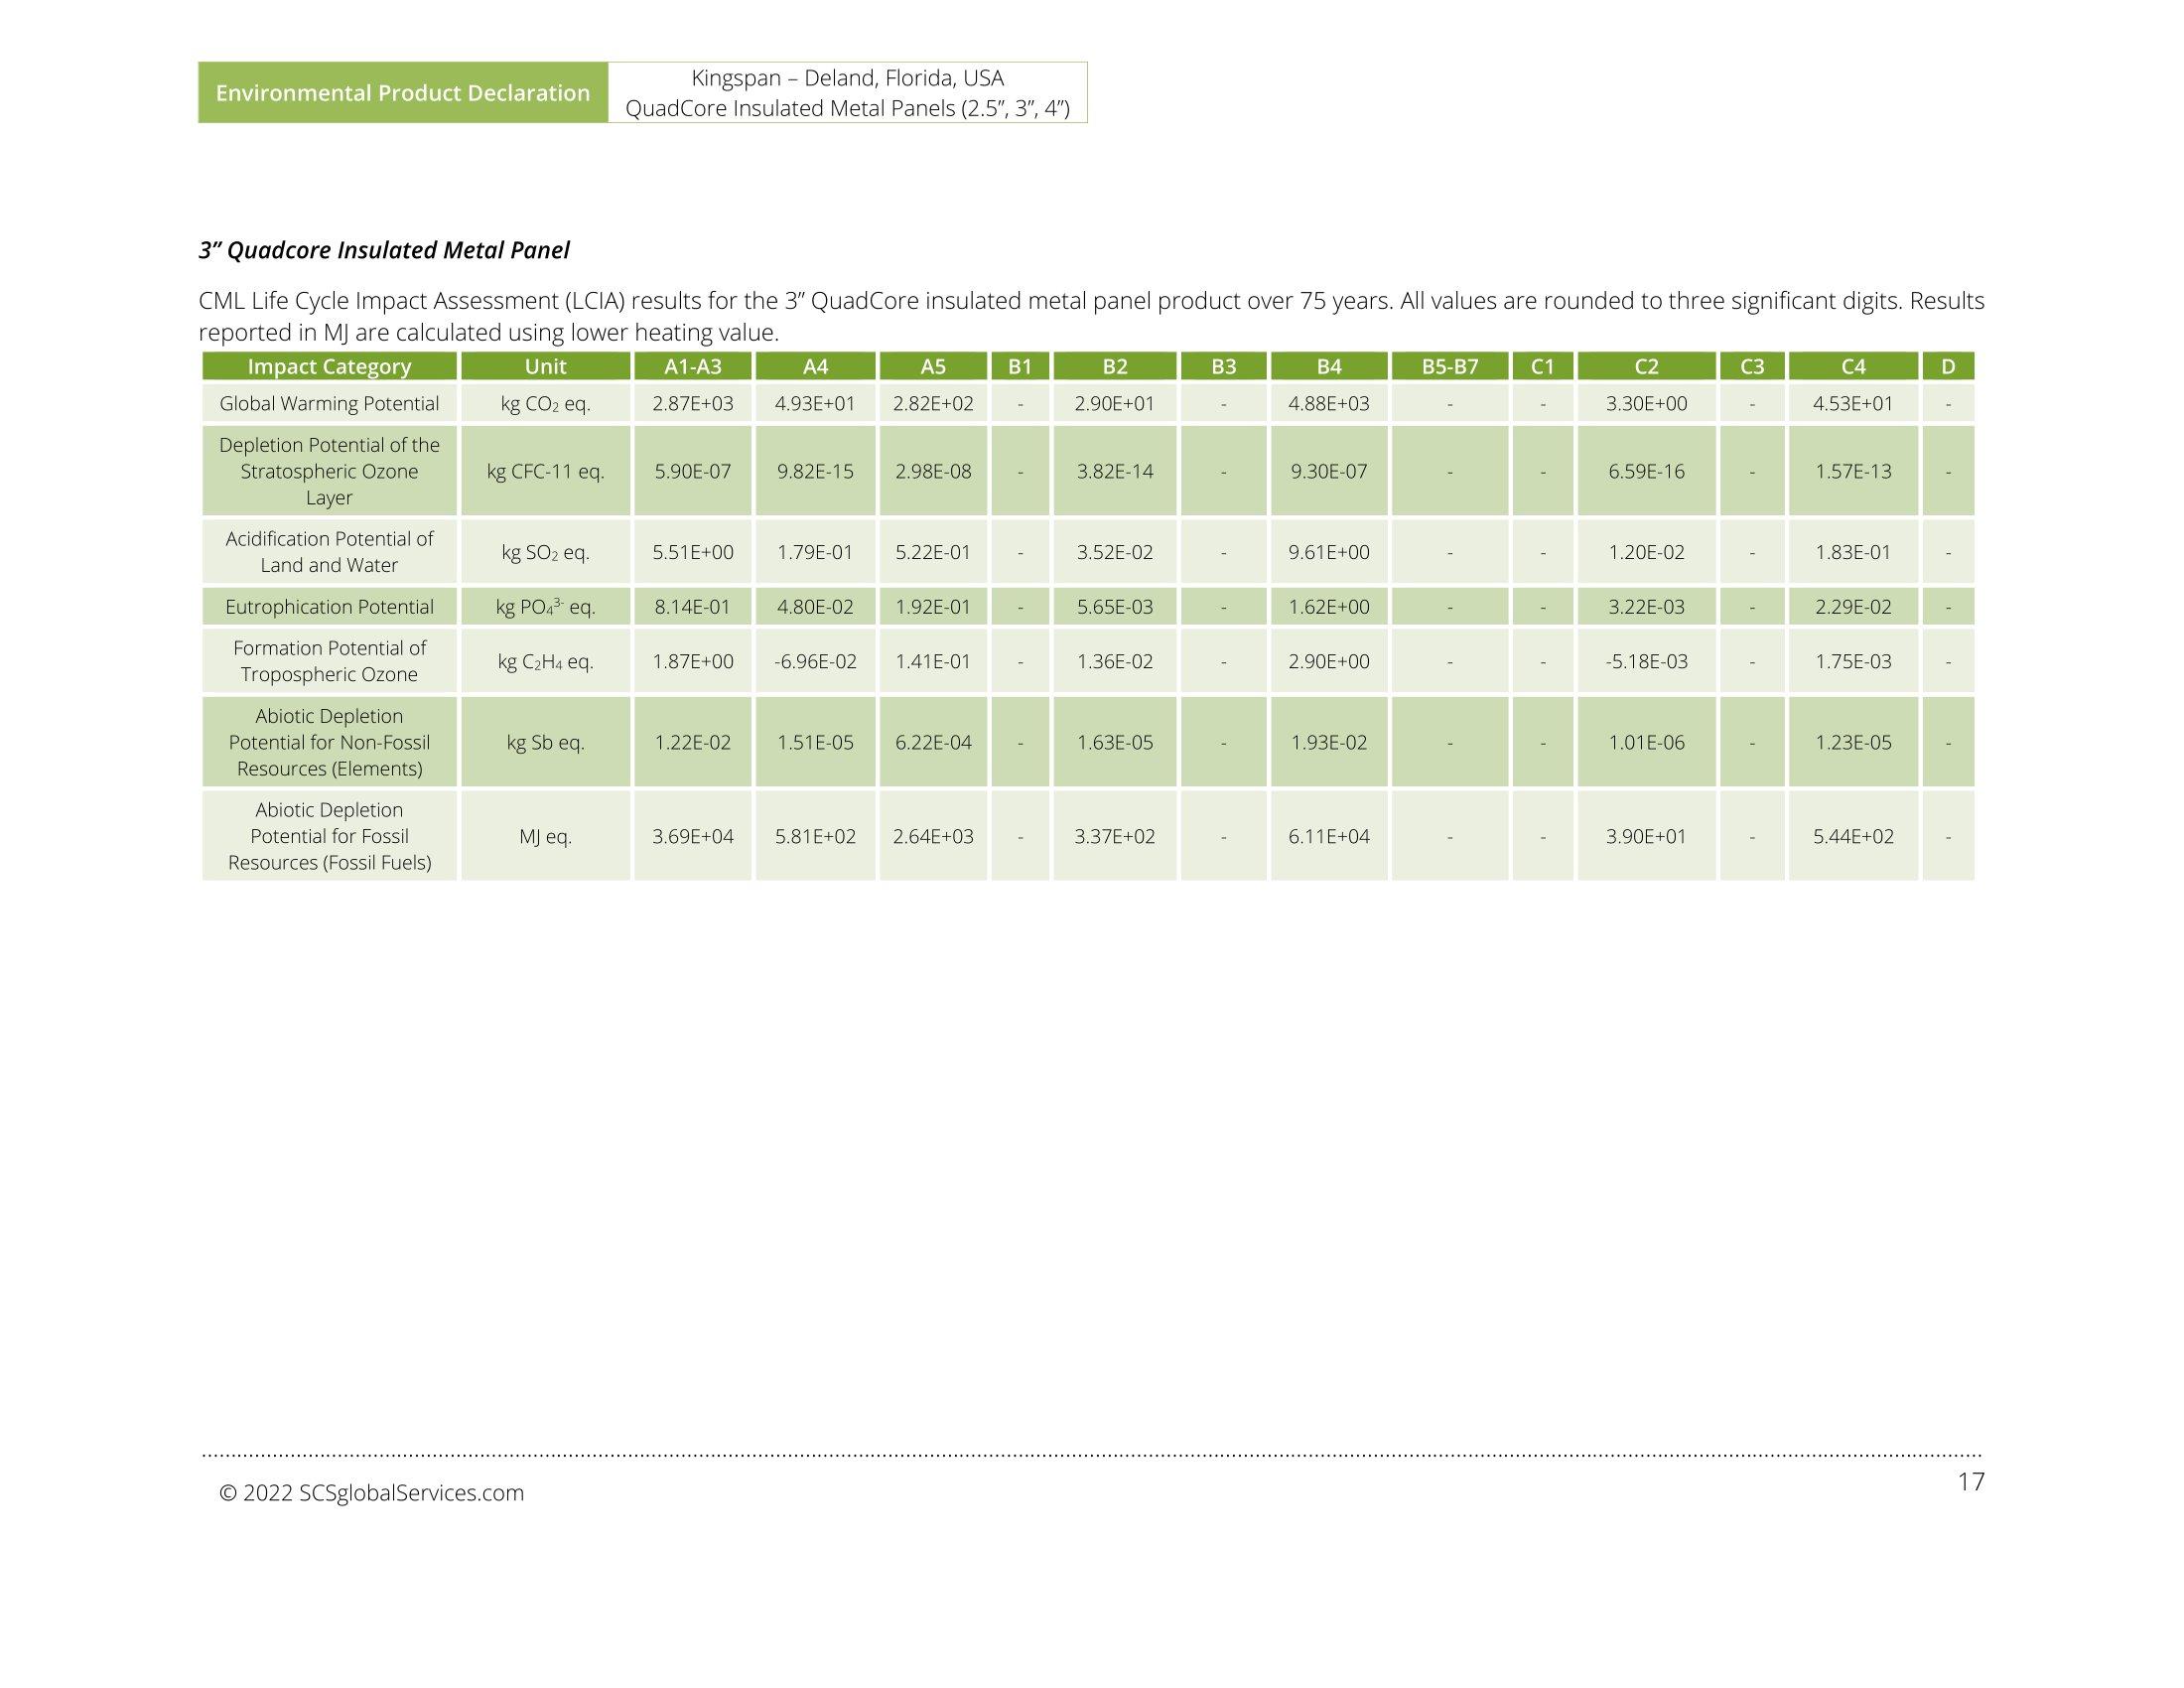
Task: Select the kg SO2 eq. unit cell
Action: 546,552
